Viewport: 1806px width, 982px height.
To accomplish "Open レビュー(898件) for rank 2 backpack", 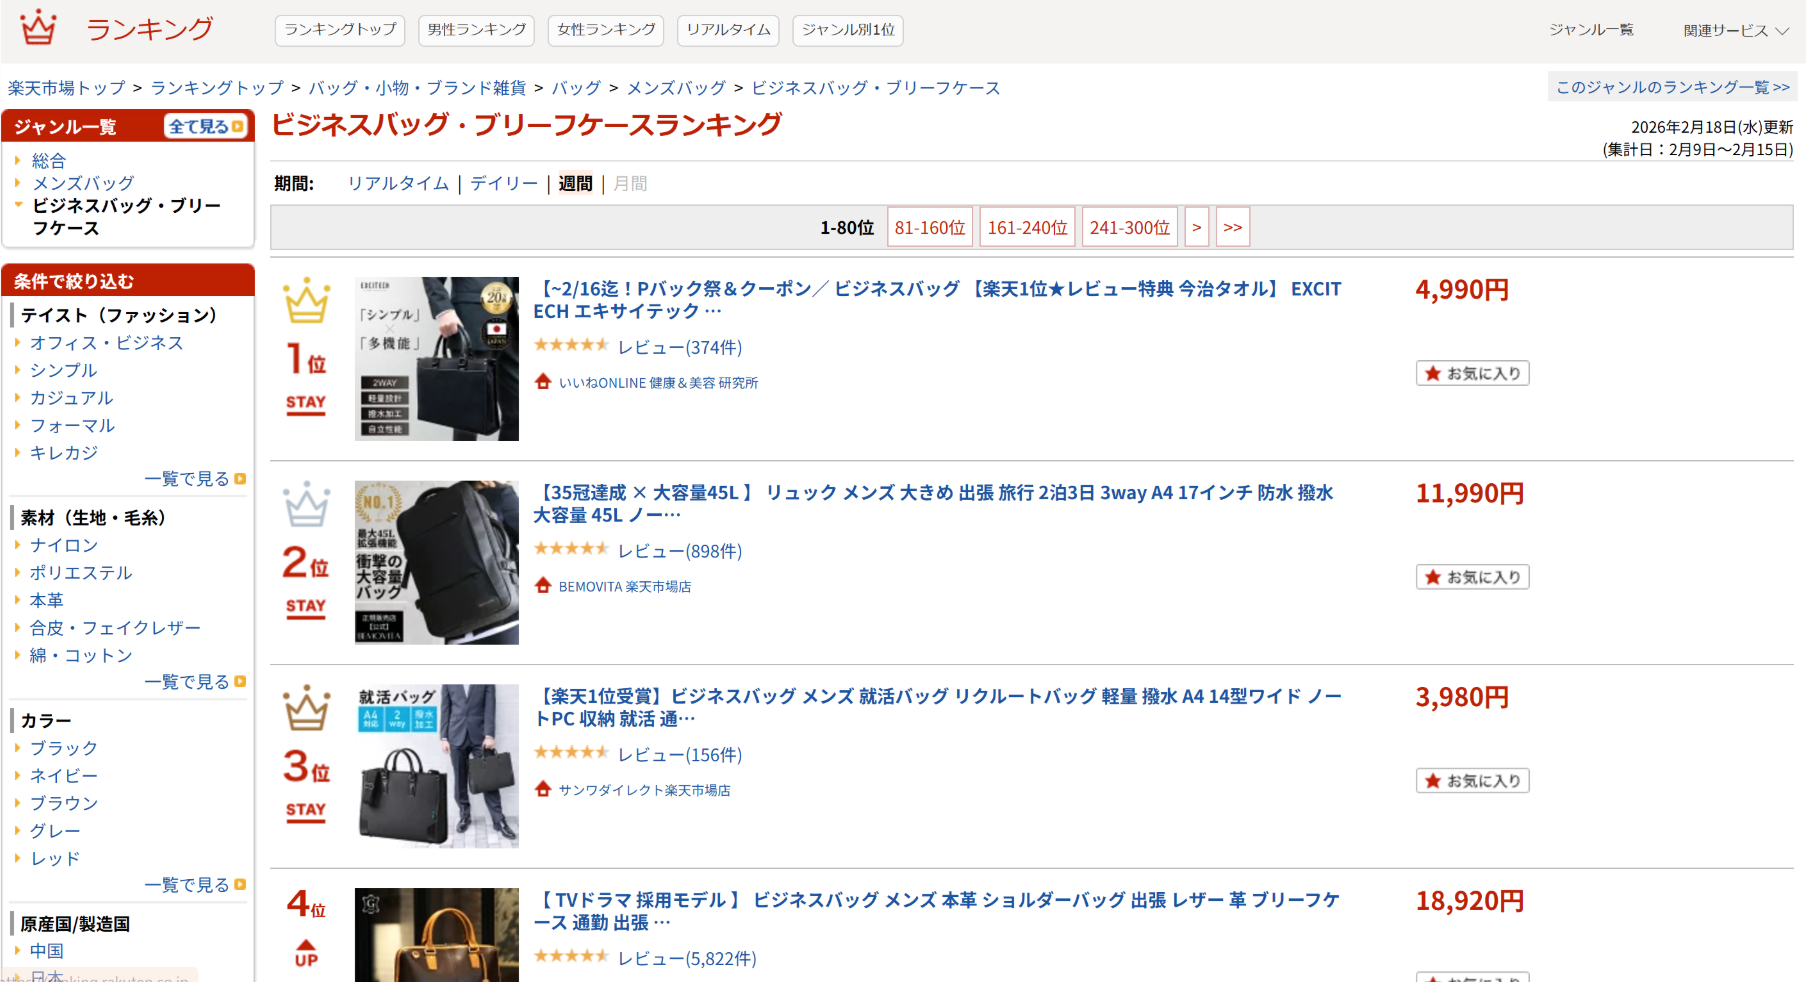I will pyautogui.click(x=680, y=551).
